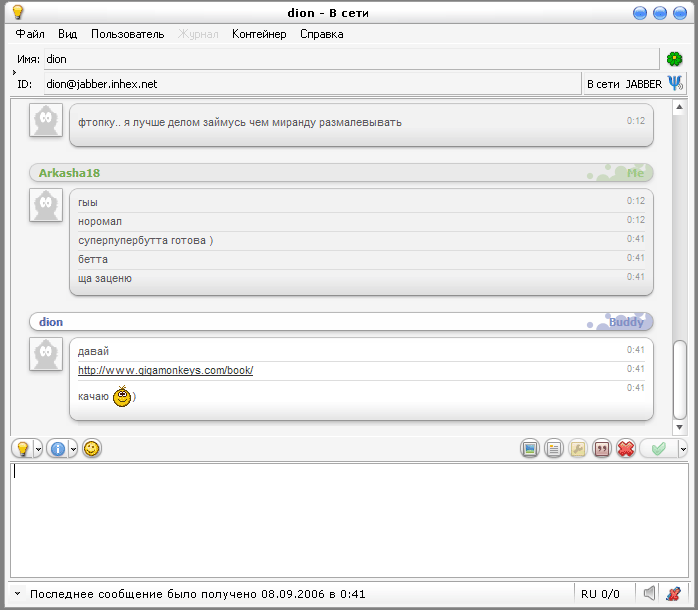Open the Пользователь menu
698x610 pixels.
point(128,34)
